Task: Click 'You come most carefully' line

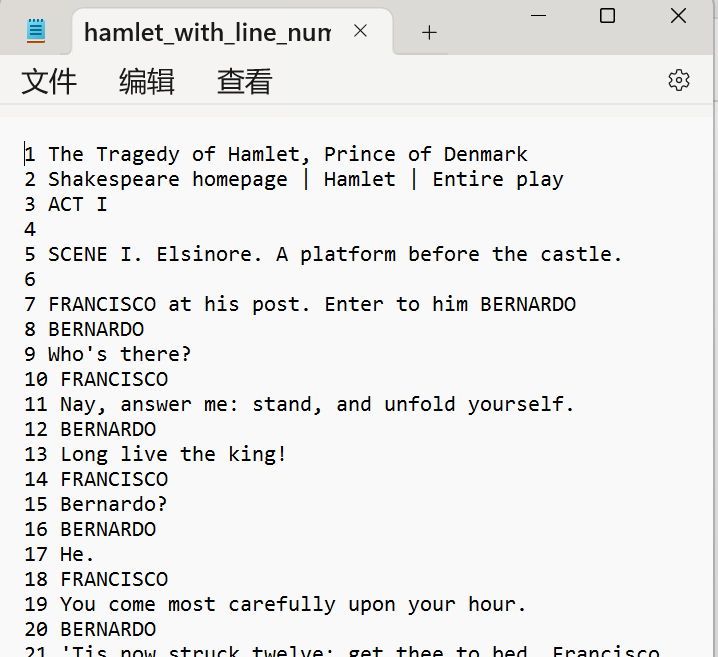Action: pyautogui.click(x=200, y=604)
